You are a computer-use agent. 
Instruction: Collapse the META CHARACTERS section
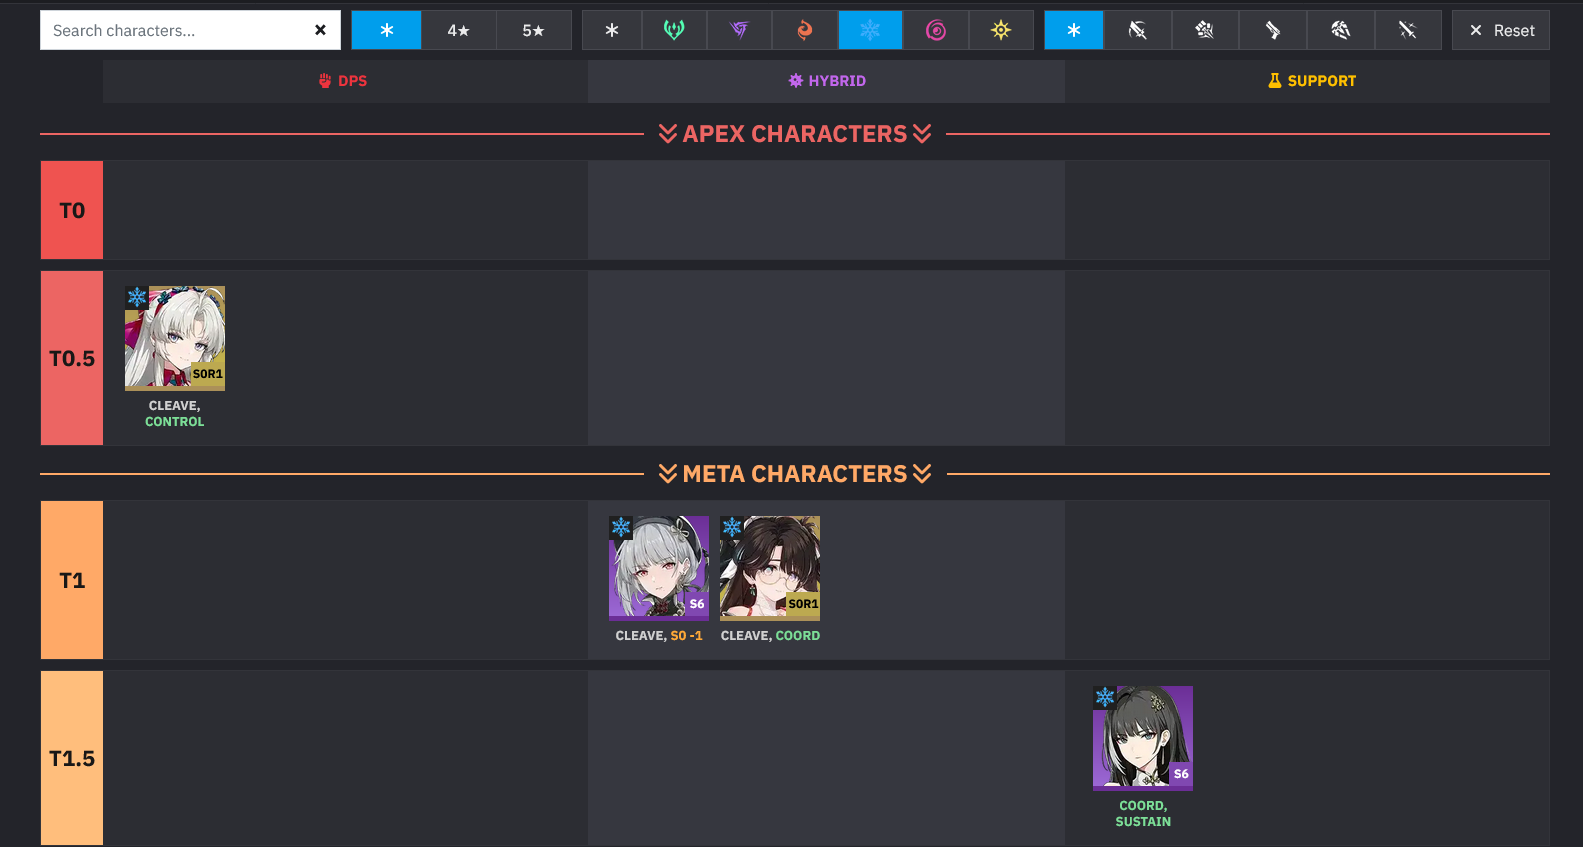tap(795, 474)
